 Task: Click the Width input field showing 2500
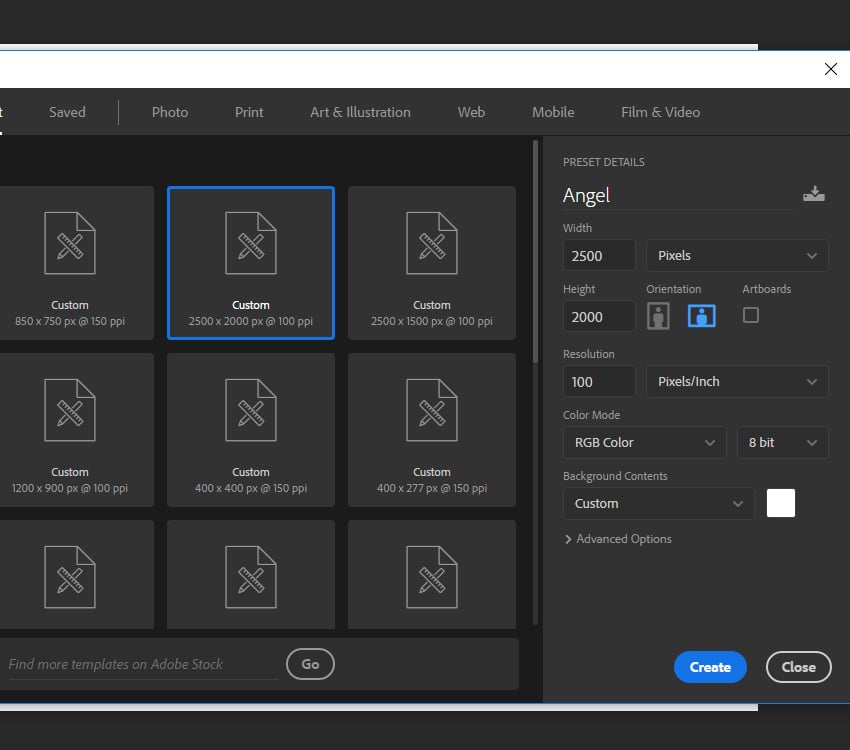(x=599, y=255)
